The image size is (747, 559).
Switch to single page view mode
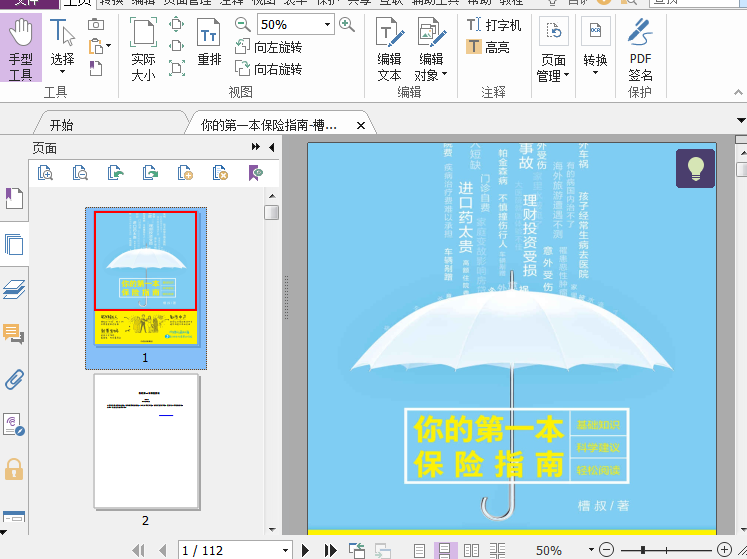[419, 550]
